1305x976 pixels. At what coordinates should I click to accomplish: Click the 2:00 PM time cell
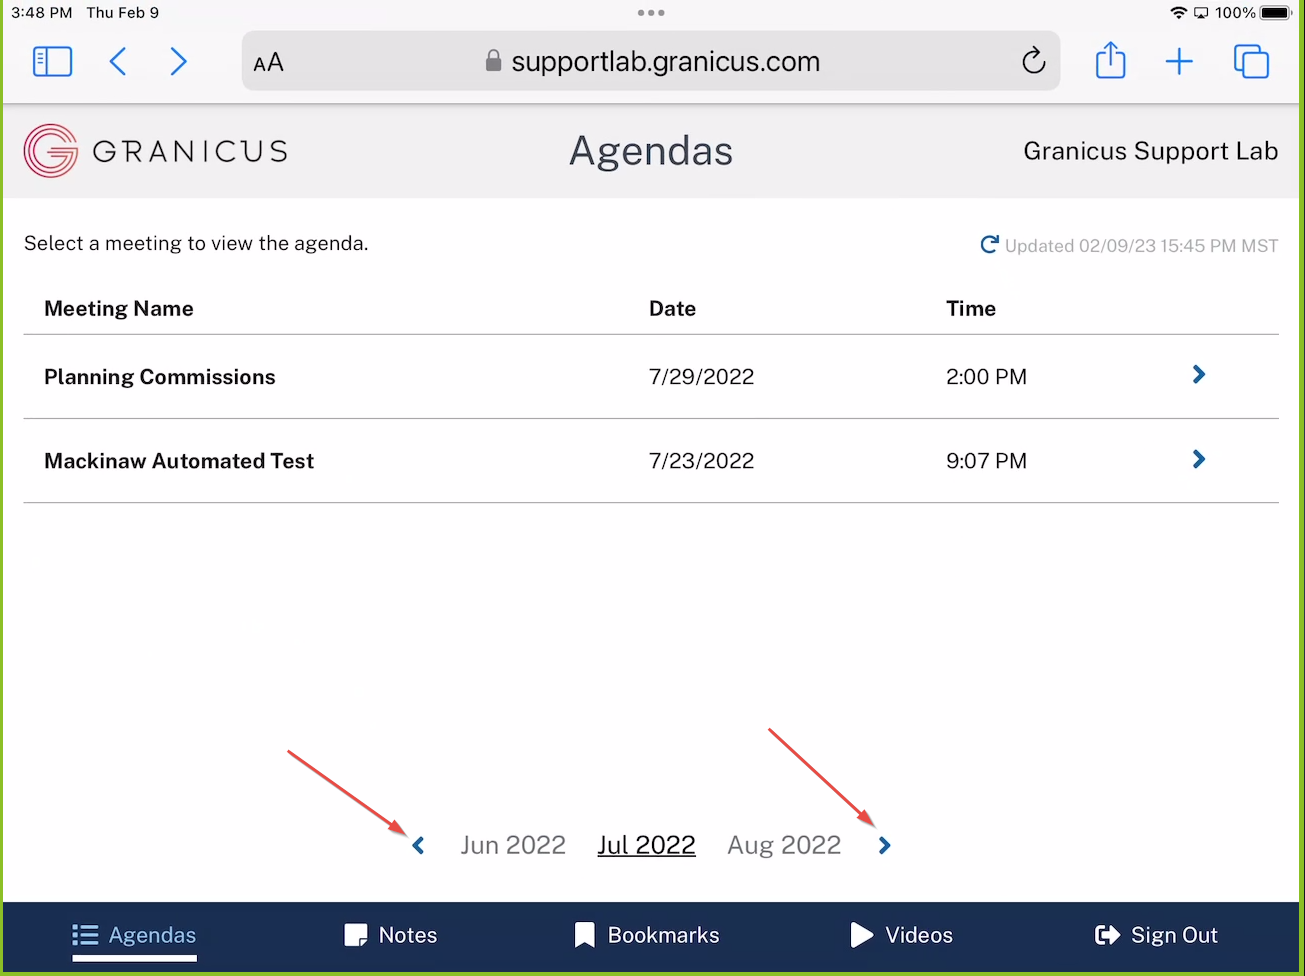point(986,377)
